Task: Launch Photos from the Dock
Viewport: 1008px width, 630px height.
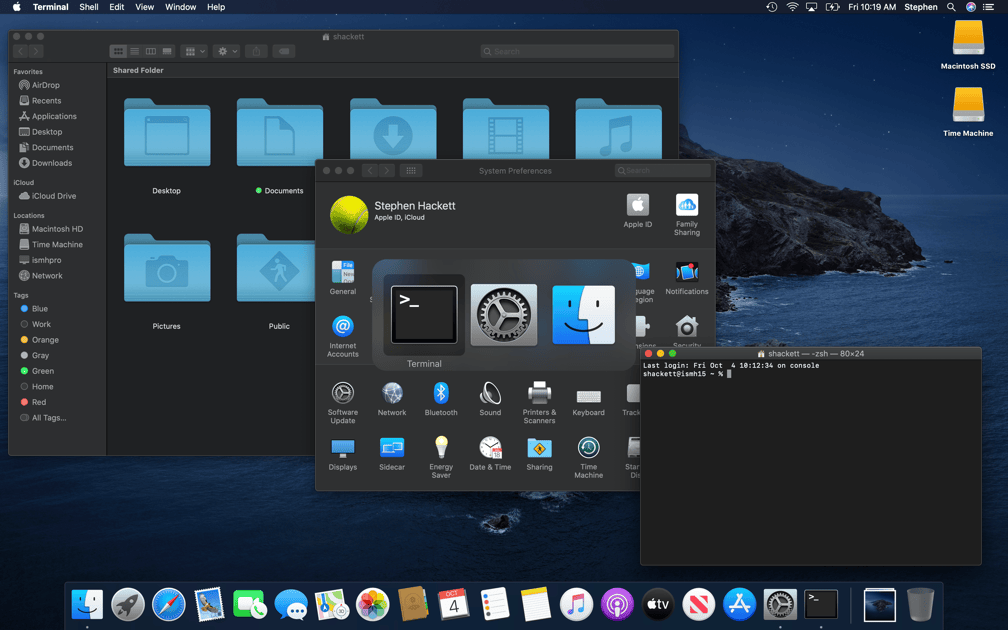Action: coord(372,604)
